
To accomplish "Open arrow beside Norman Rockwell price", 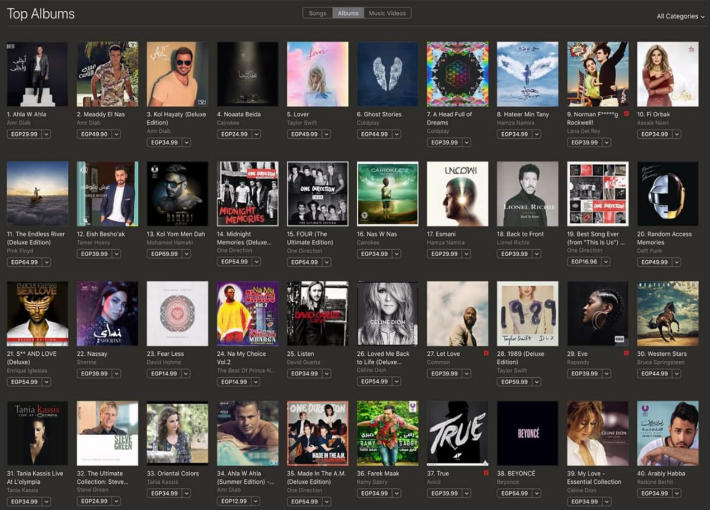I will [x=607, y=142].
